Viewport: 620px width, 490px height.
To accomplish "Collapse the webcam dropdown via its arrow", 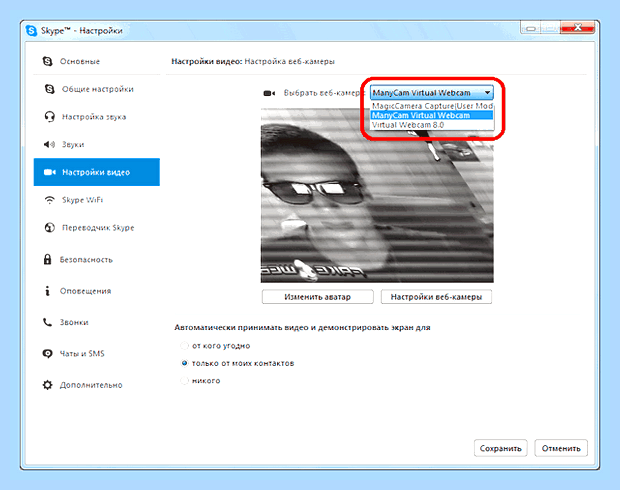I will pos(488,93).
